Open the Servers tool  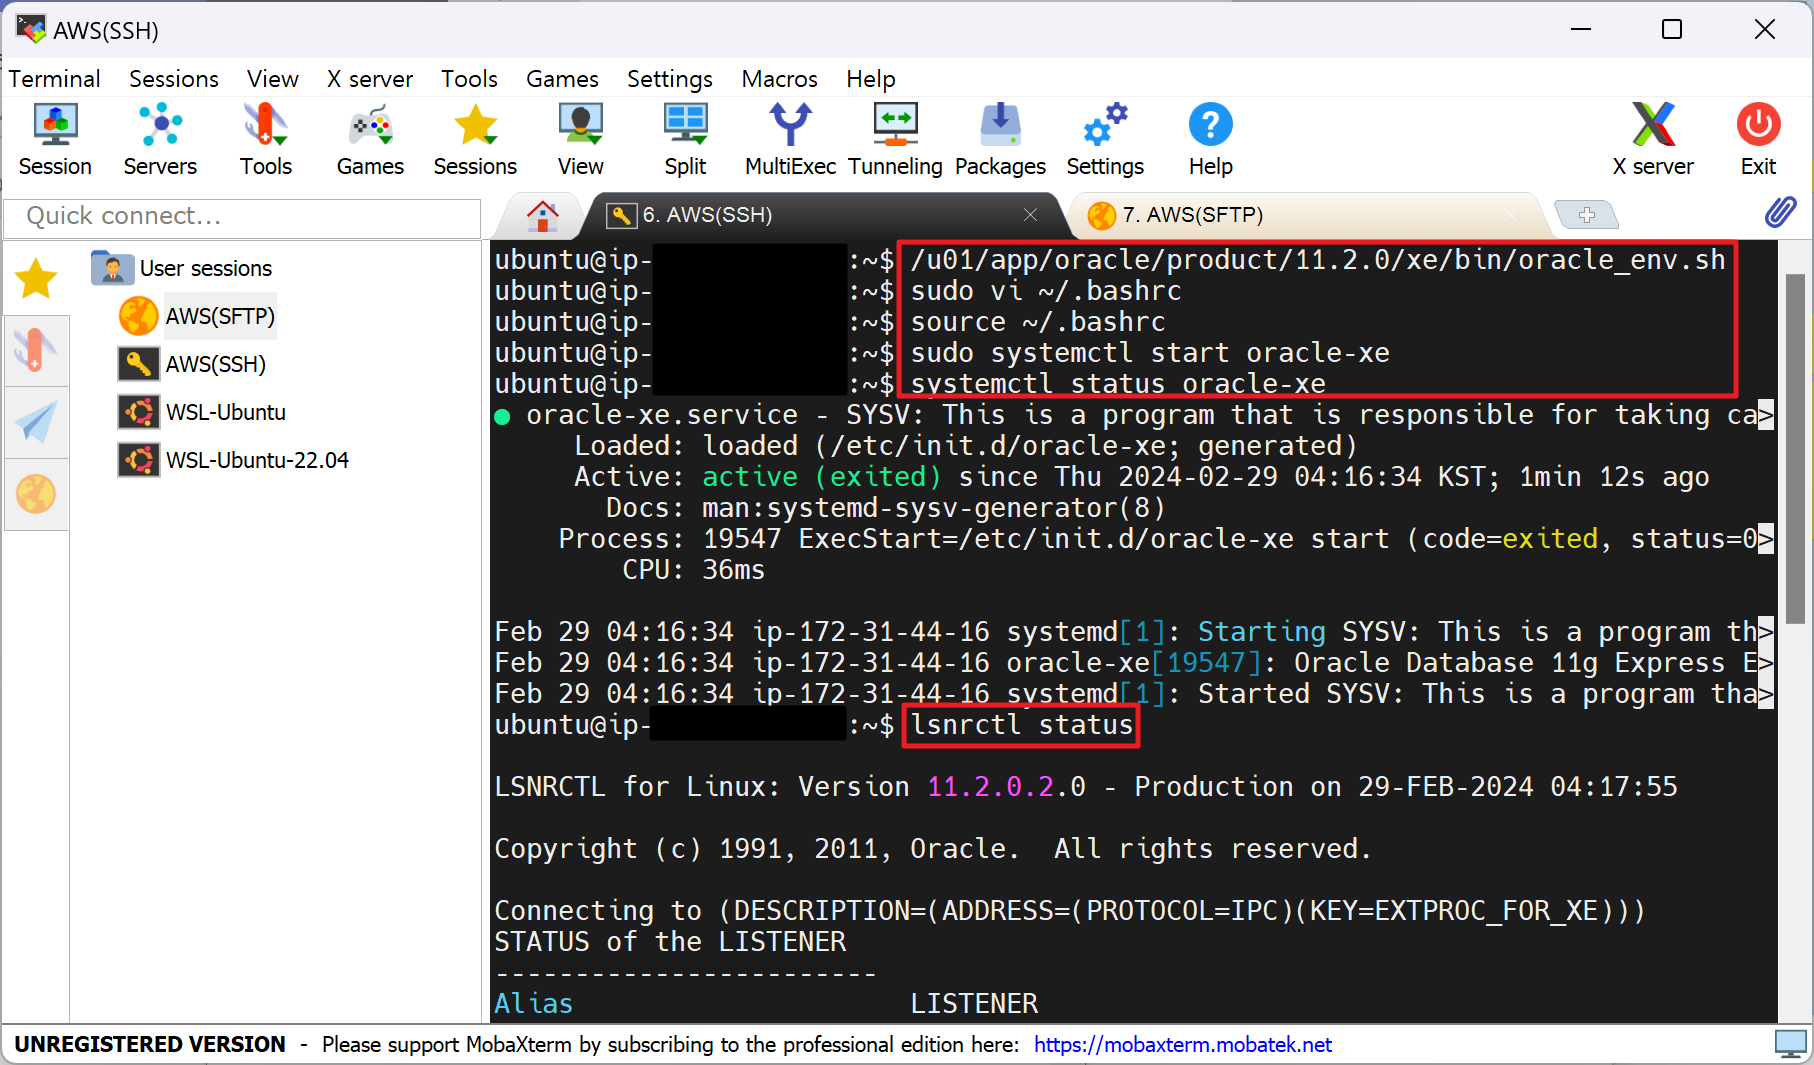pyautogui.click(x=160, y=140)
